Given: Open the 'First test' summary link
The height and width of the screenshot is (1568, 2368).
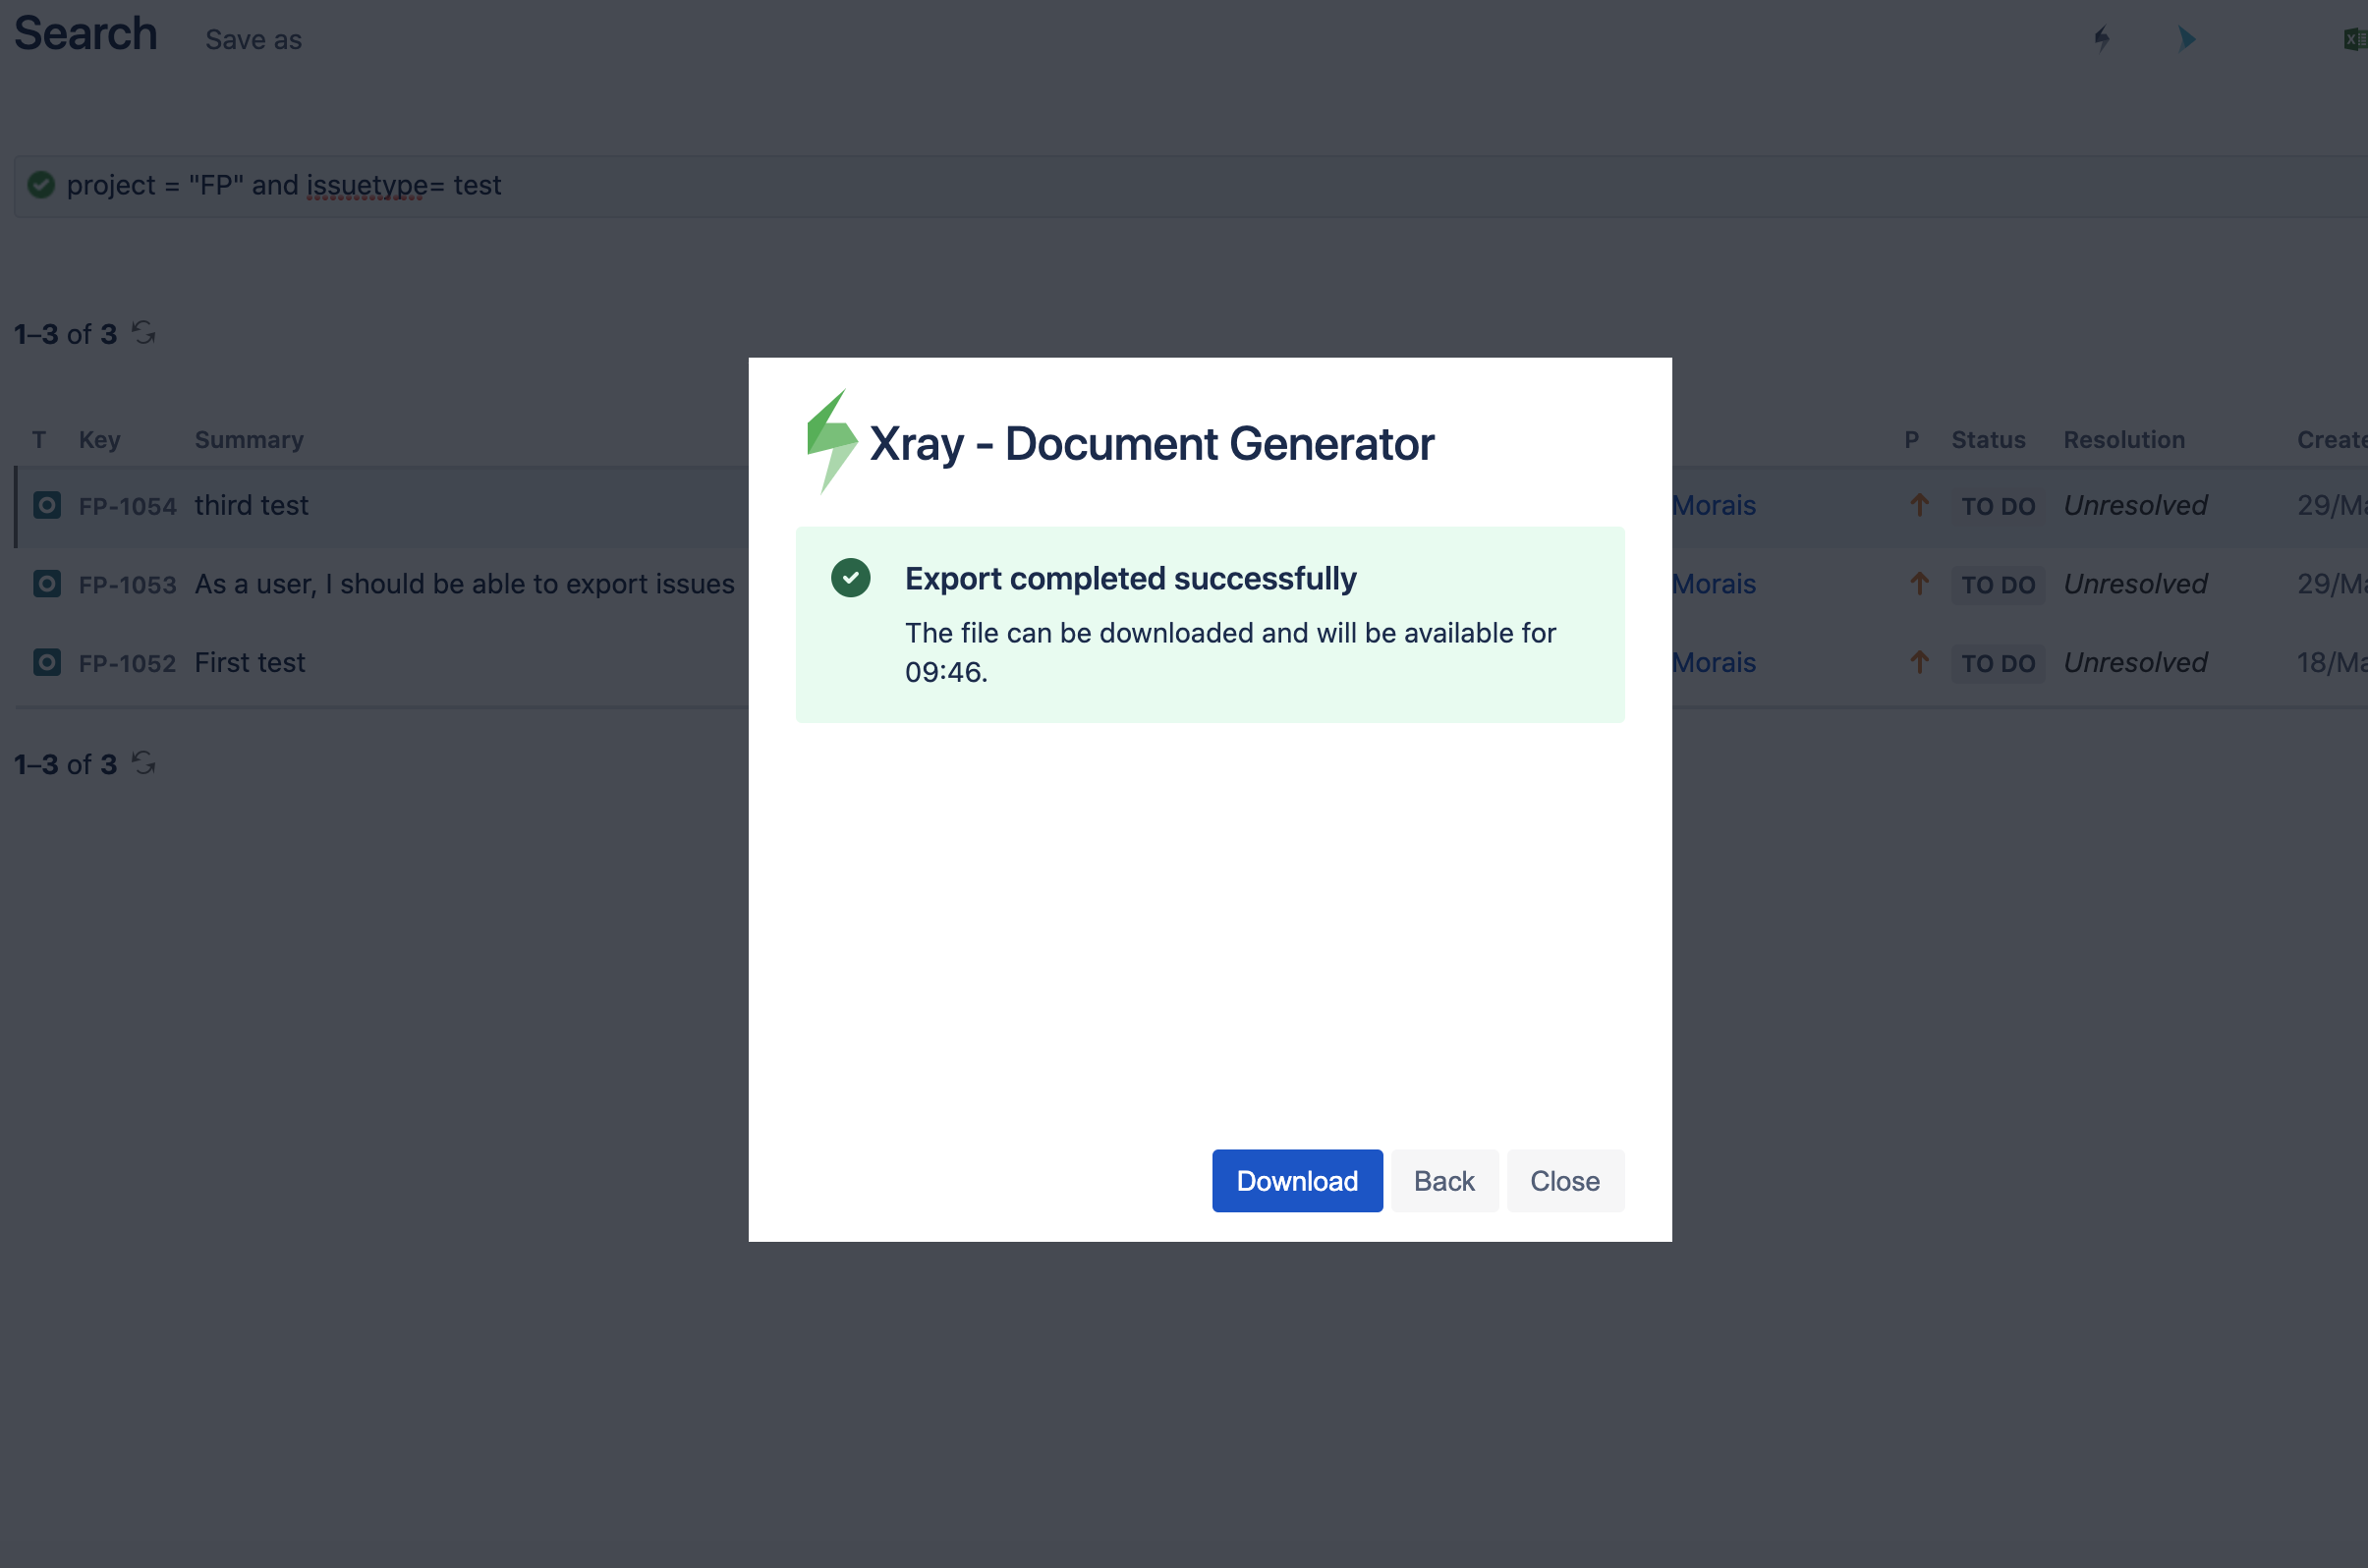Looking at the screenshot, I should click(250, 662).
